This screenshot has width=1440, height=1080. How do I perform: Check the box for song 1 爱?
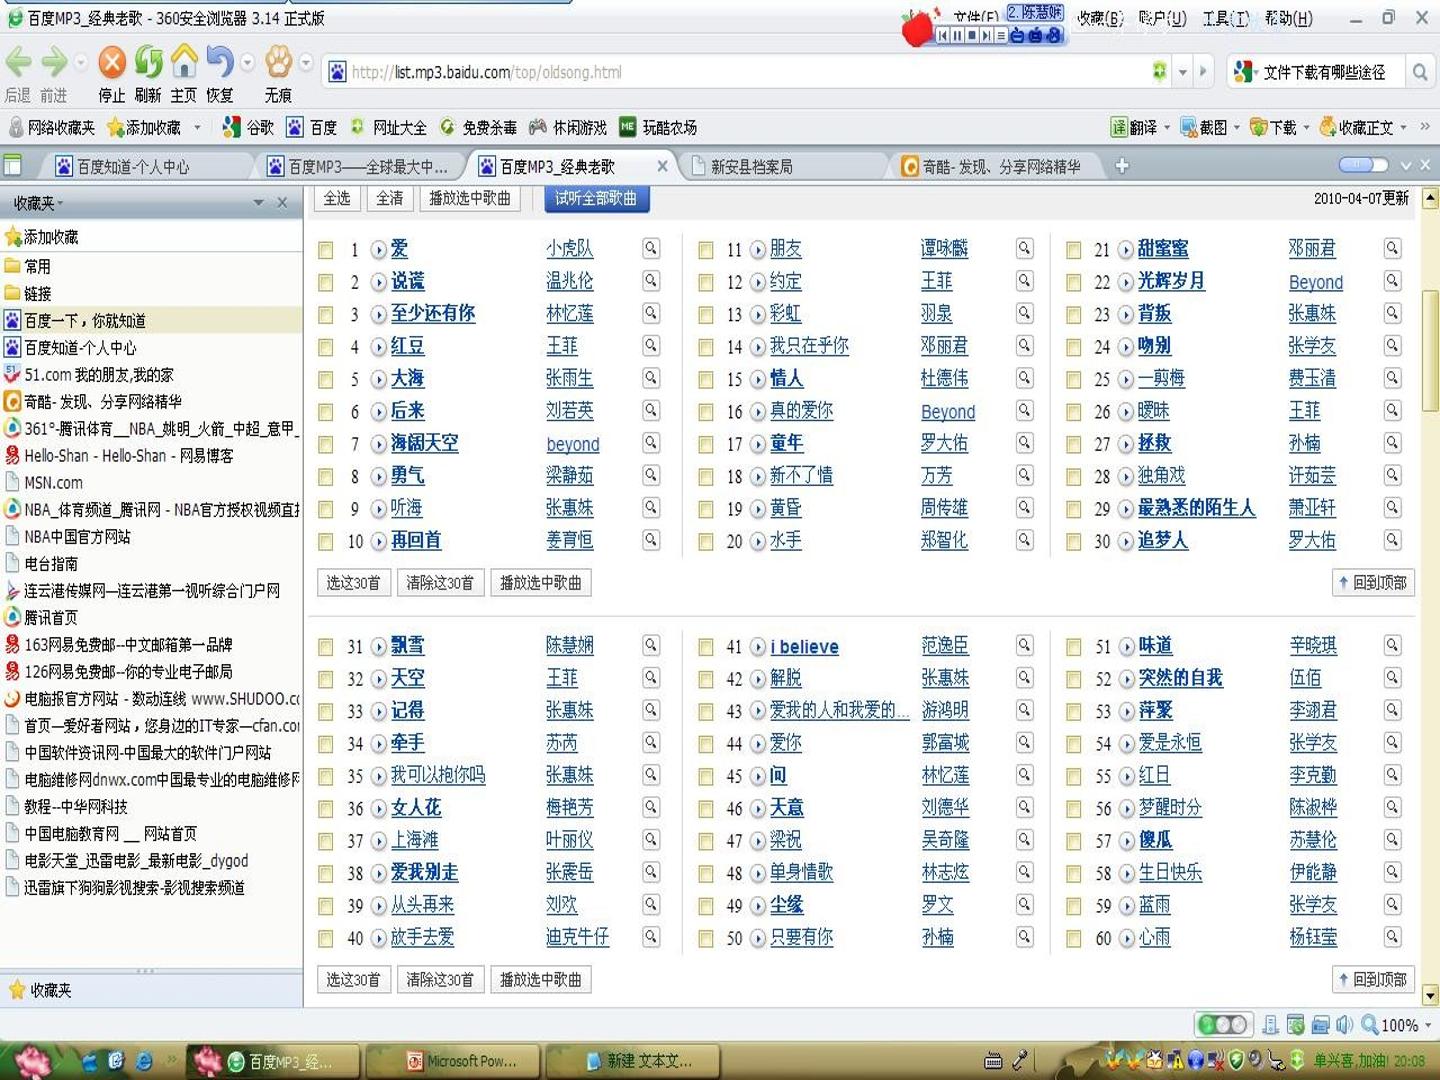(x=326, y=250)
